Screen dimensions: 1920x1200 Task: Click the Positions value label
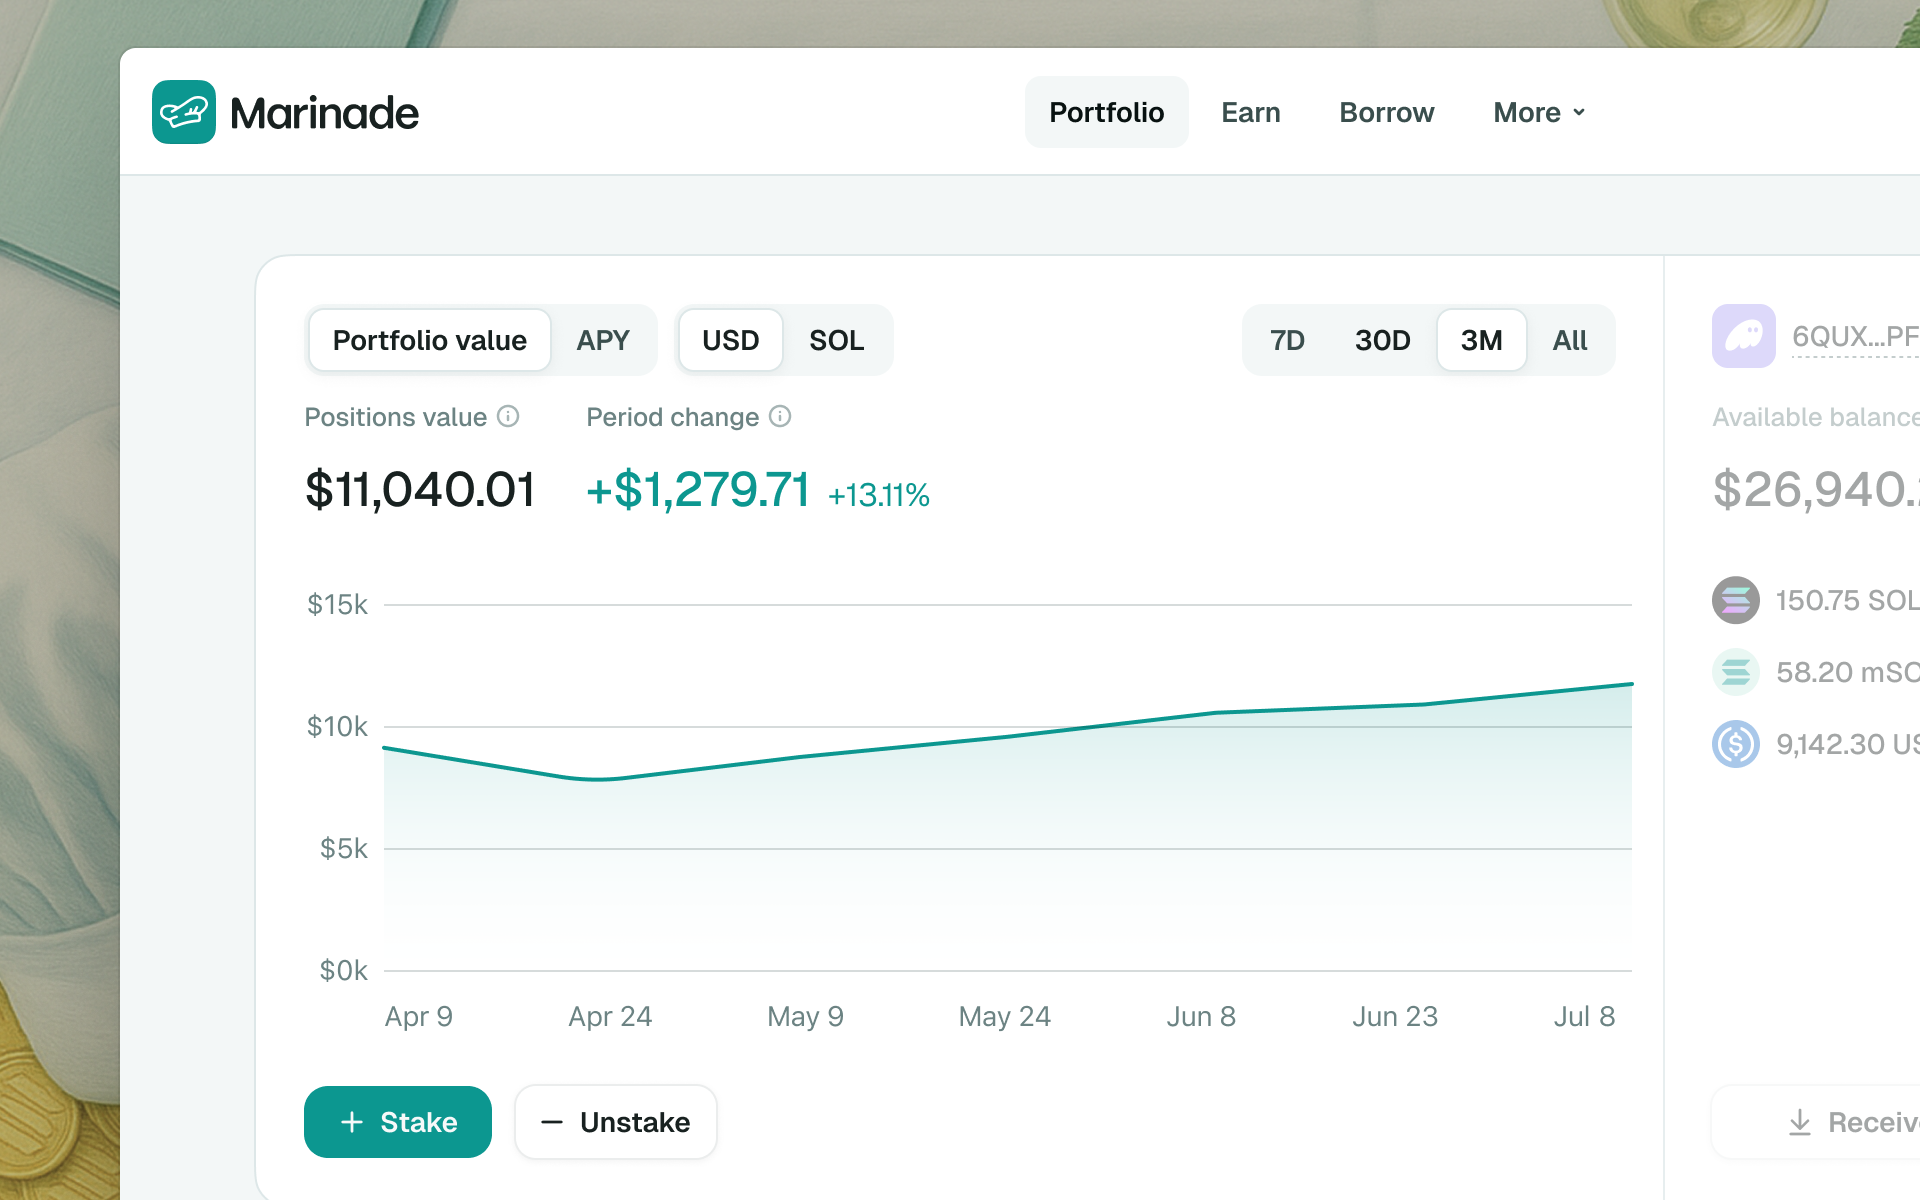click(x=396, y=417)
